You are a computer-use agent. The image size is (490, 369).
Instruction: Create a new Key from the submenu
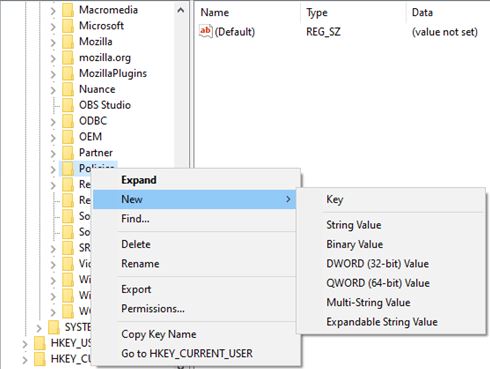(x=391, y=199)
